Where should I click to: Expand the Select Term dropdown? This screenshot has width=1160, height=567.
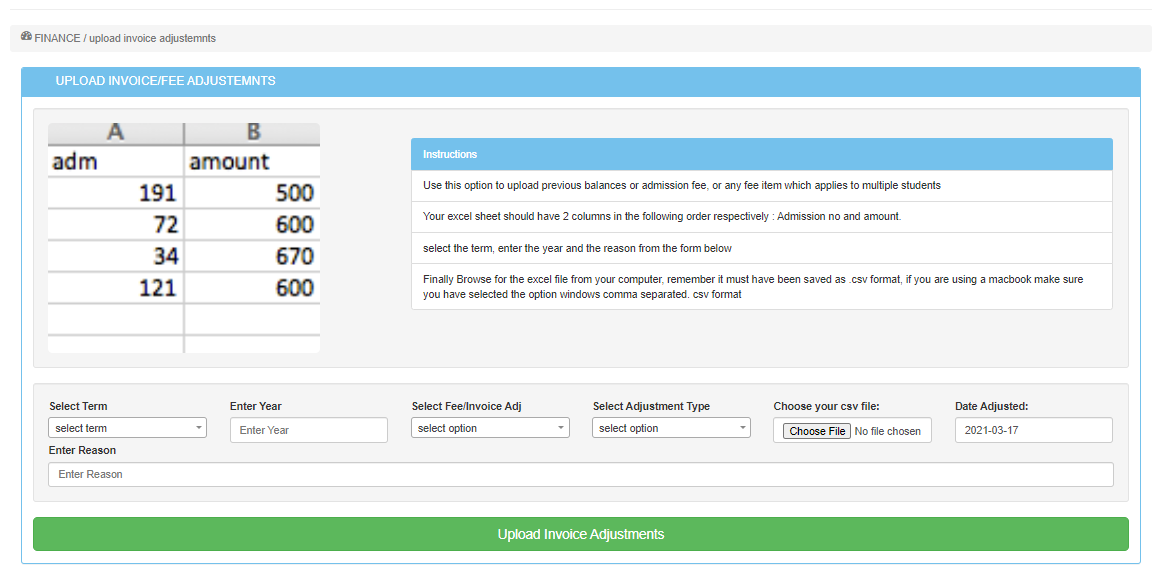(127, 428)
